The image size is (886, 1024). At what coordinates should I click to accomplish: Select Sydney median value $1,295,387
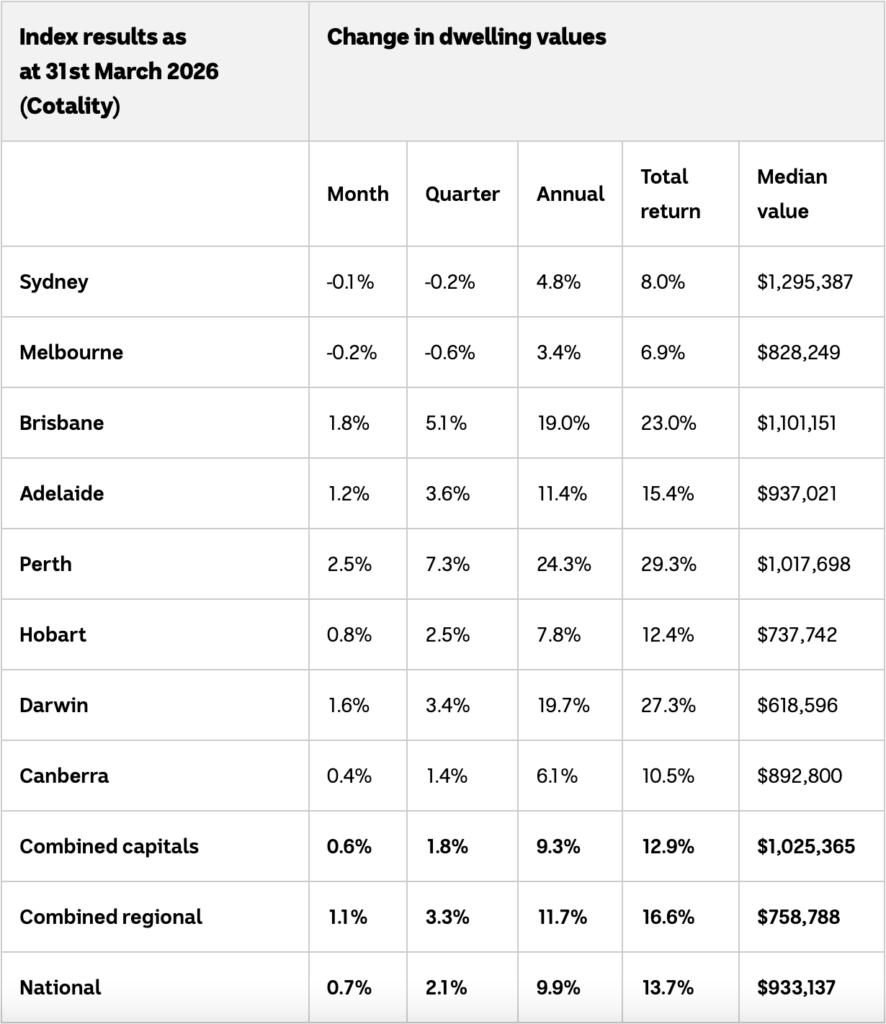click(805, 282)
